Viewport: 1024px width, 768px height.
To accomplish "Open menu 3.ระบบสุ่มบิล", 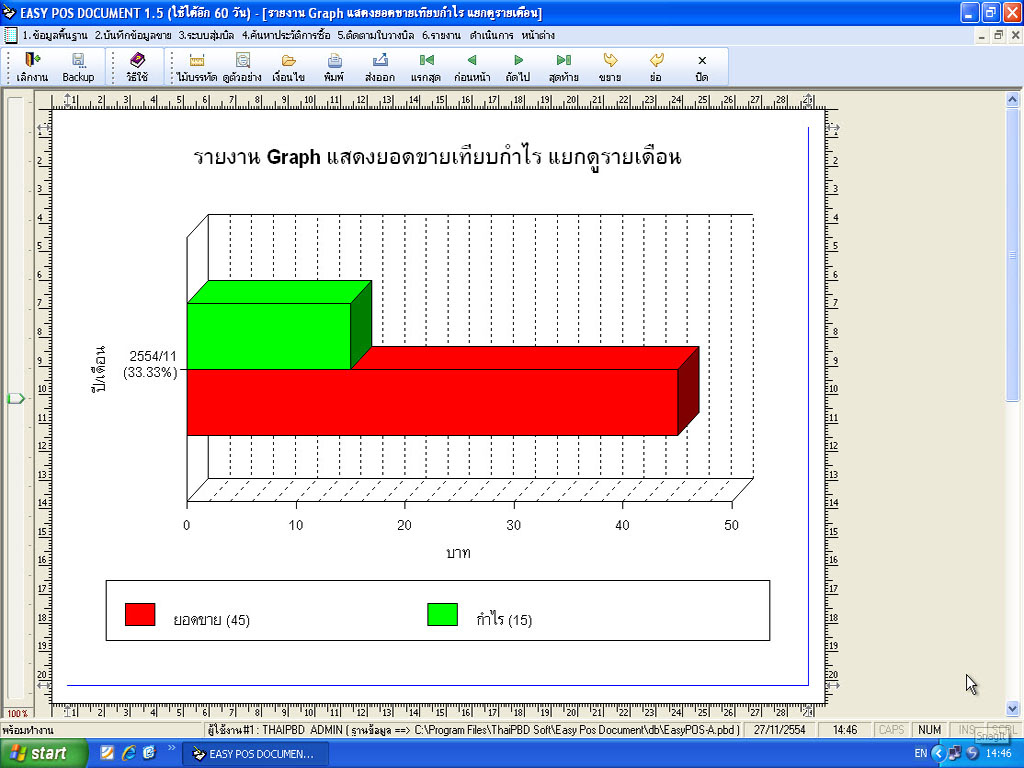I will coord(206,35).
